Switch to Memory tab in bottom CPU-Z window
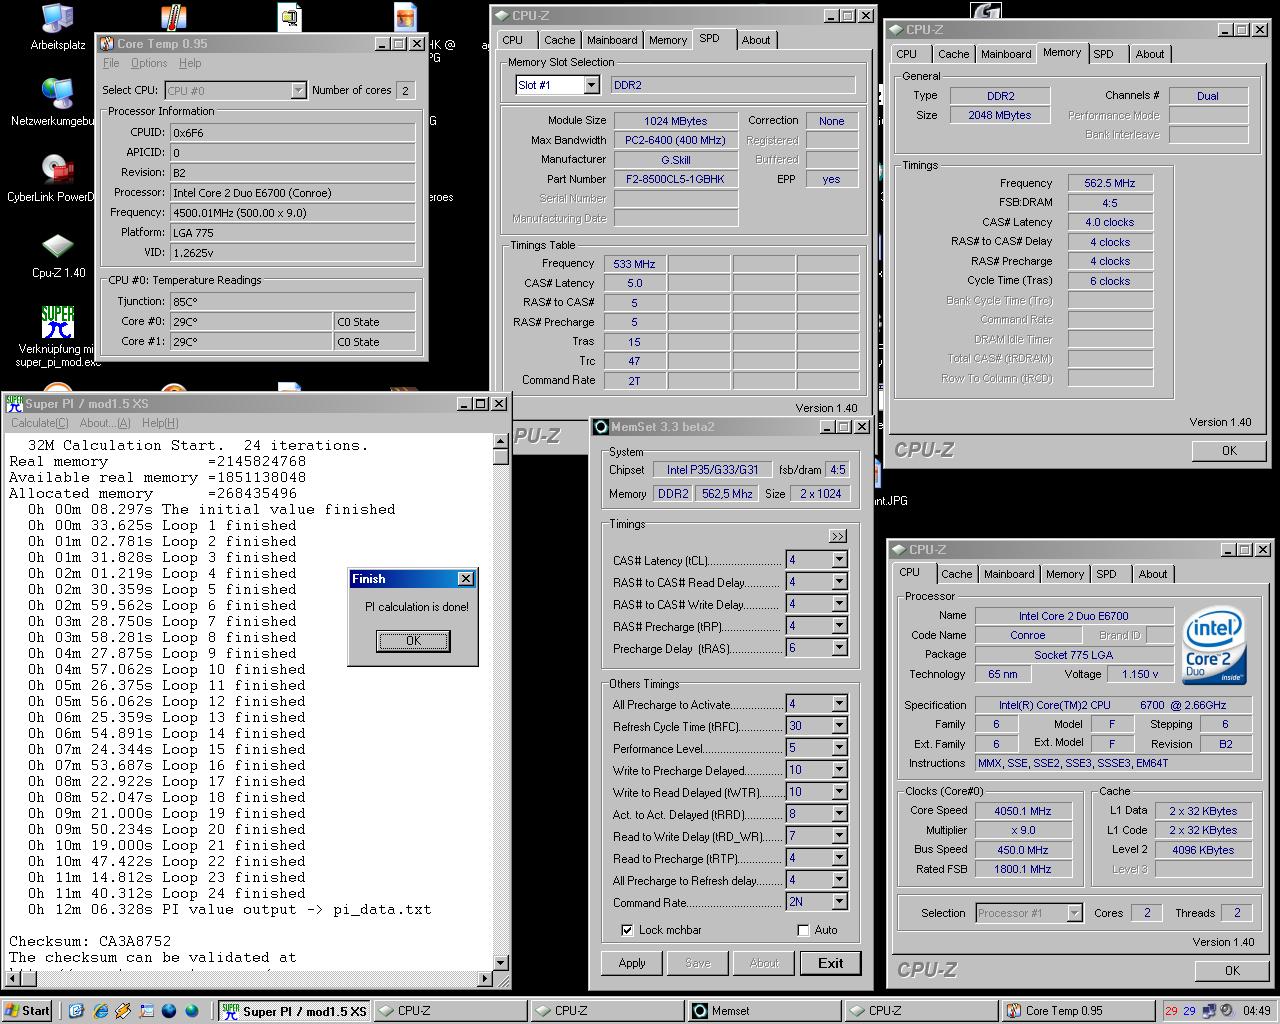1280x1024 pixels. coord(1065,574)
